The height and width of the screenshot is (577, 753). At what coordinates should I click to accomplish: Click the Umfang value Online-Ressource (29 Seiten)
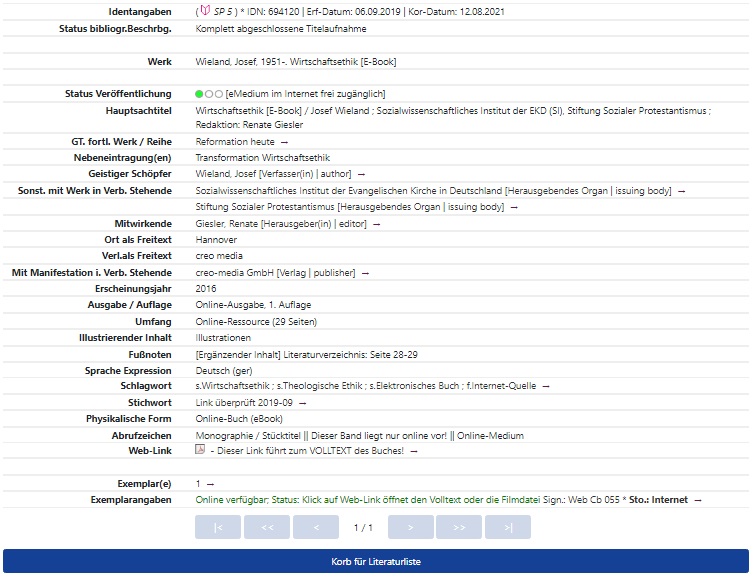click(256, 322)
